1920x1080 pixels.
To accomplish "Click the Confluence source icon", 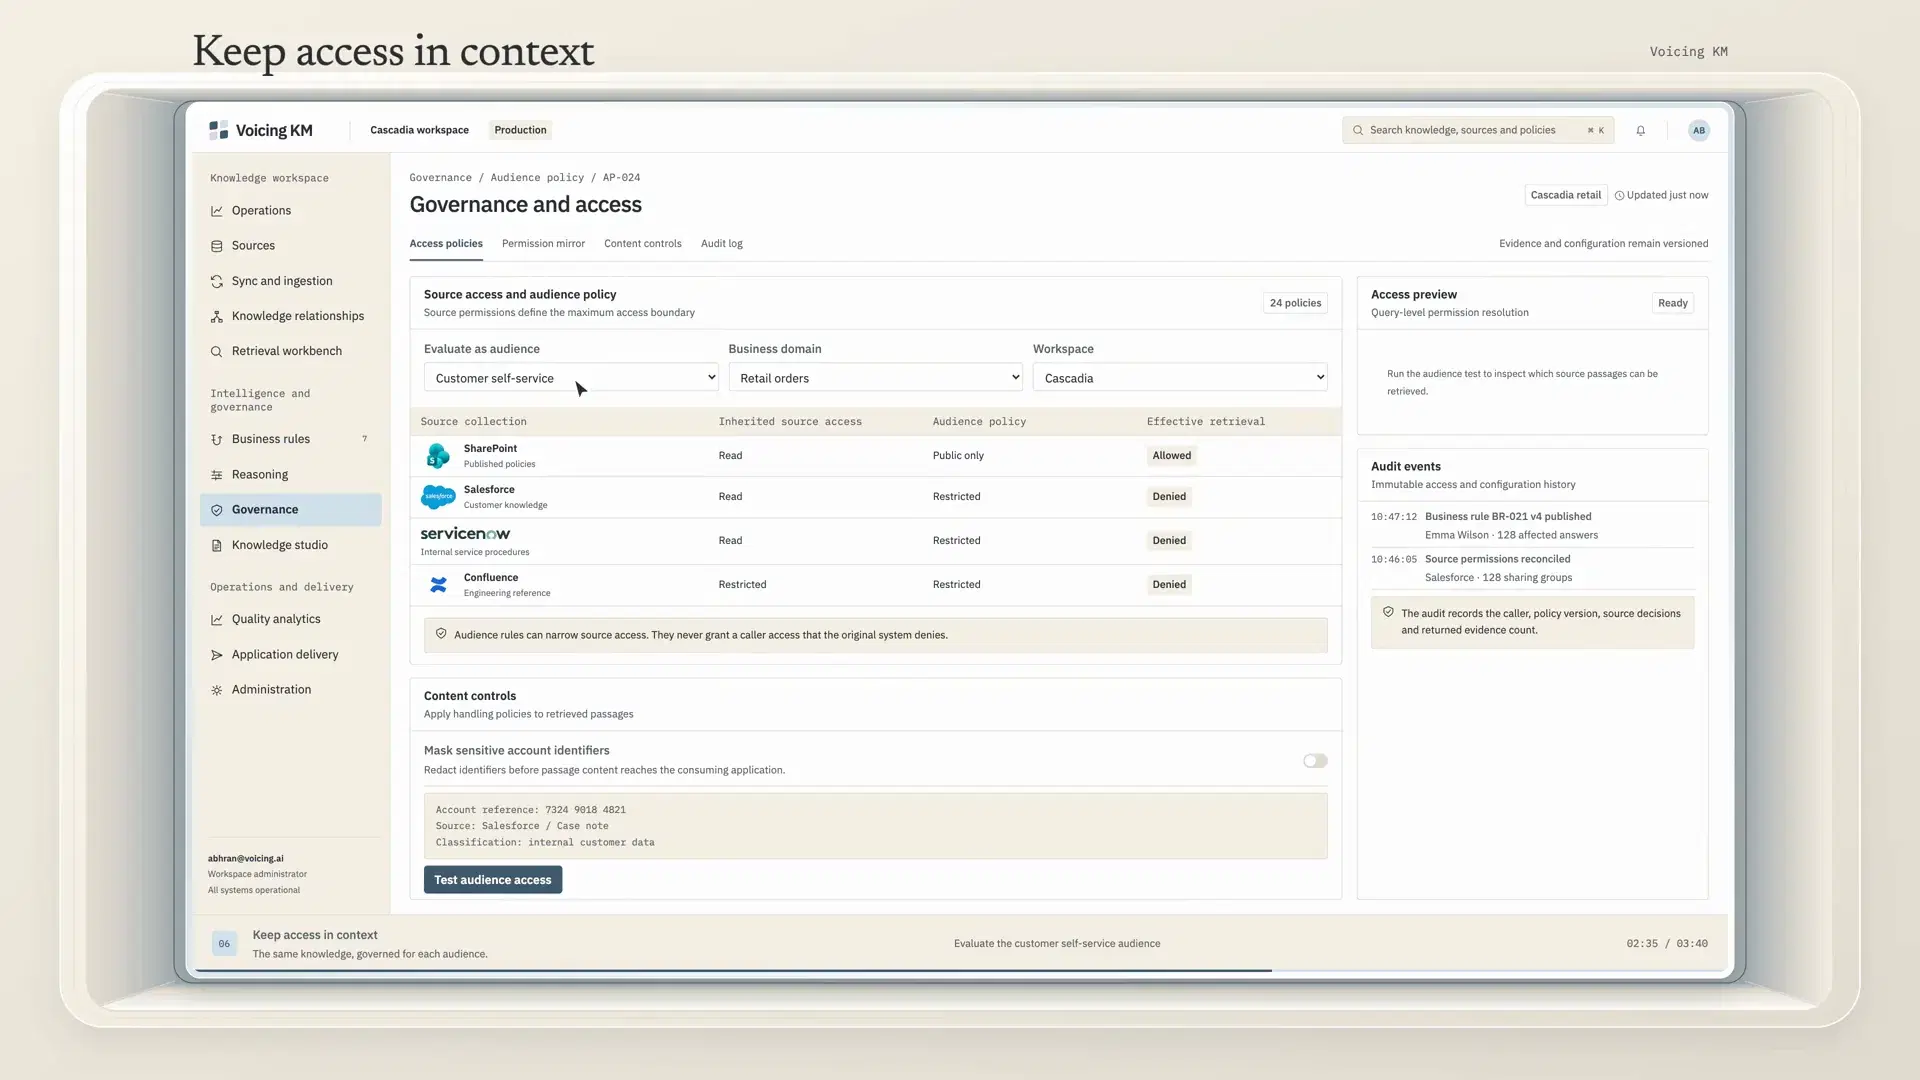I will tap(438, 585).
